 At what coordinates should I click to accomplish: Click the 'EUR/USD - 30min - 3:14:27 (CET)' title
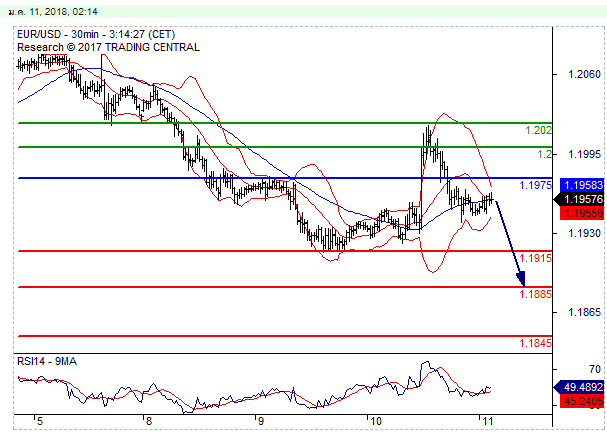tap(96, 34)
